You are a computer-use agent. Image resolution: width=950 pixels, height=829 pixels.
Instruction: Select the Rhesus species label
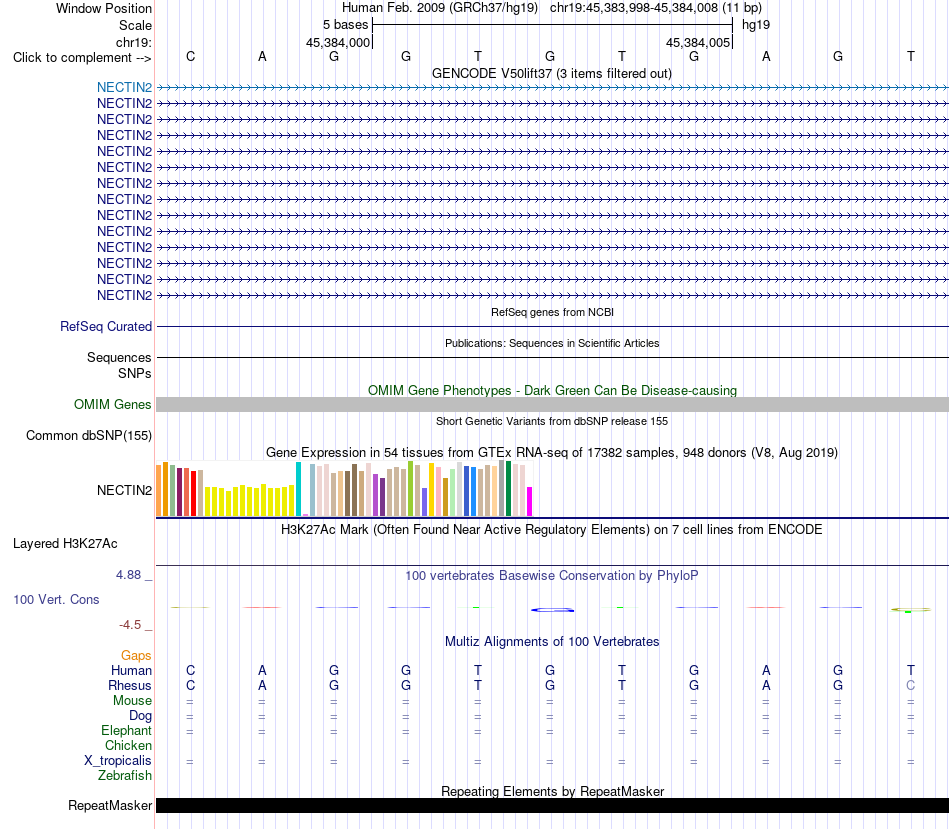[130, 685]
